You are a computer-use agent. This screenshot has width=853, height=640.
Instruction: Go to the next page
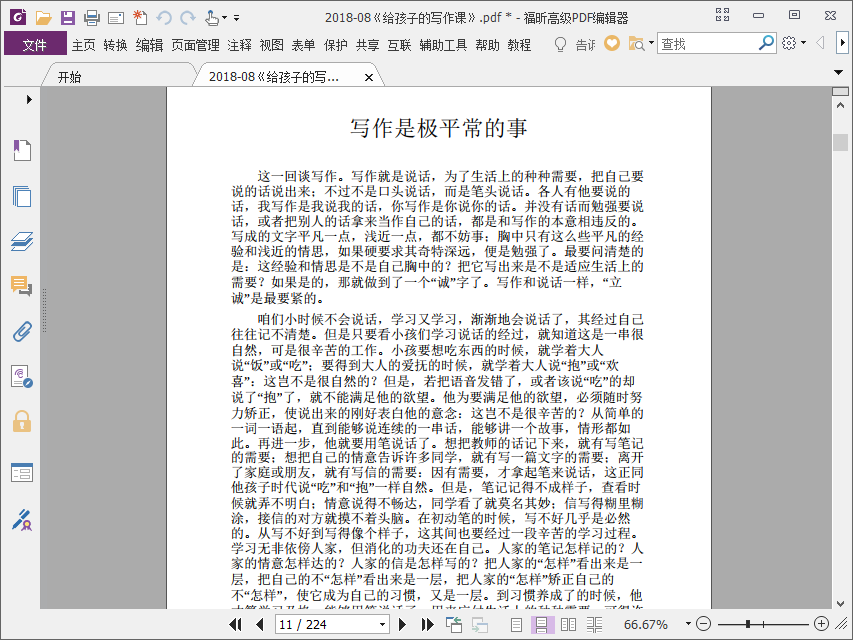point(403,624)
